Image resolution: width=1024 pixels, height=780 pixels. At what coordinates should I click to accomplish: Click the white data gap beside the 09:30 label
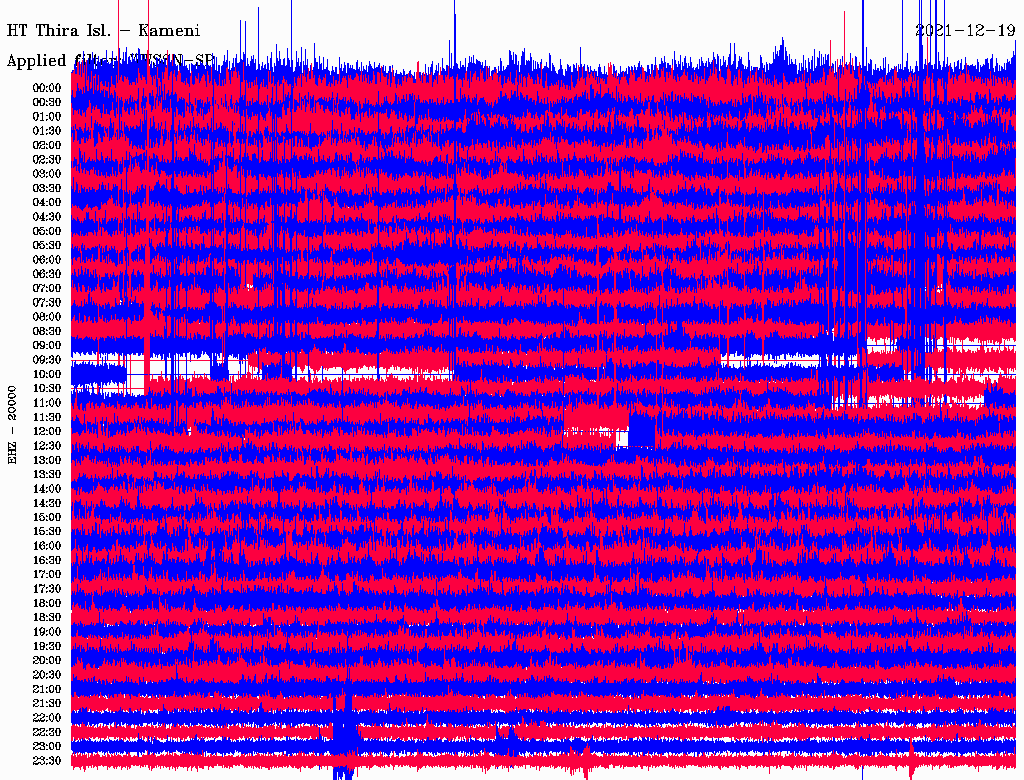[x=100, y=357]
